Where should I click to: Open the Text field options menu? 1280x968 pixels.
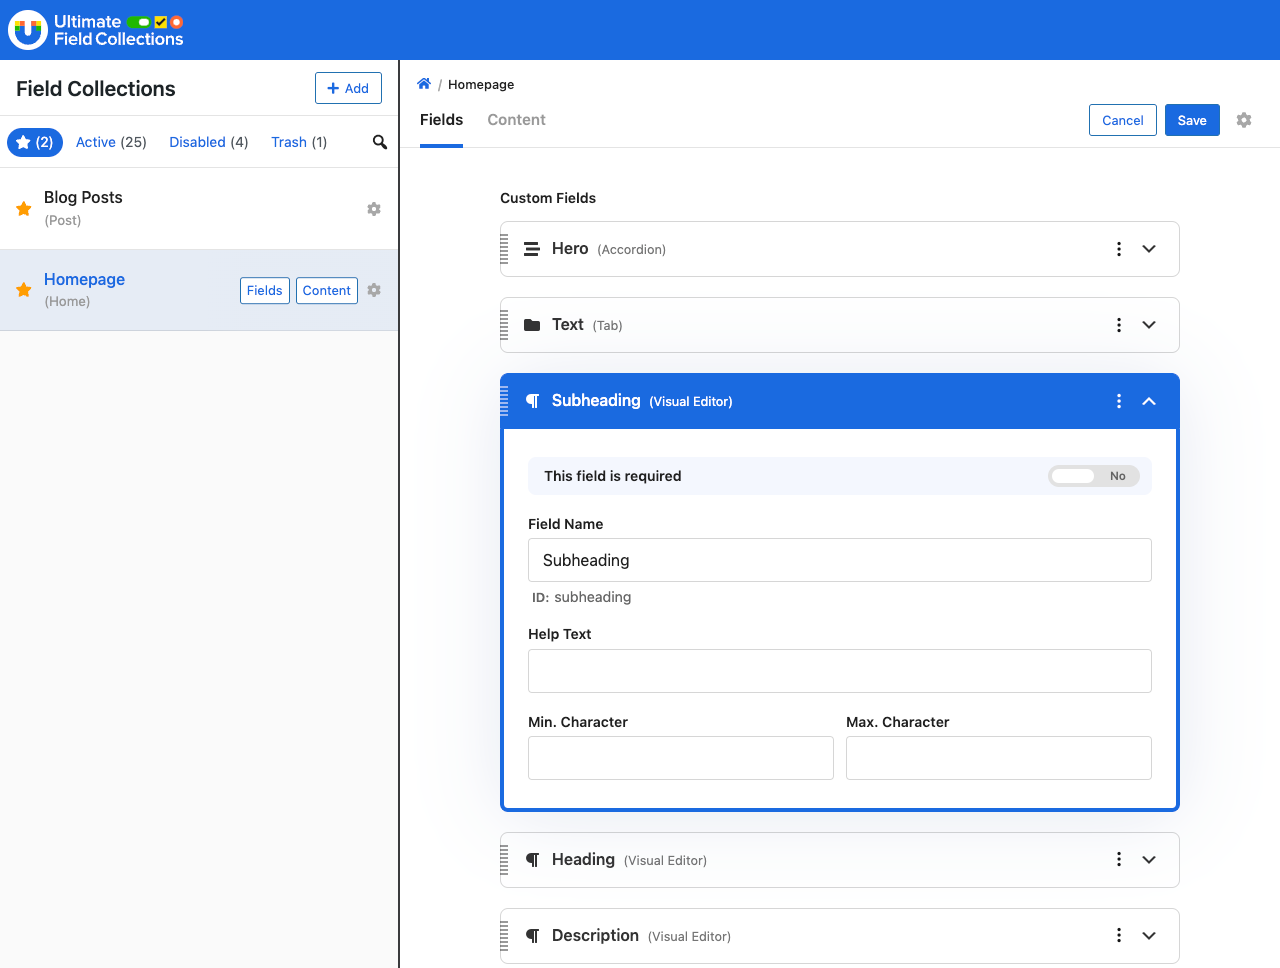point(1119,325)
